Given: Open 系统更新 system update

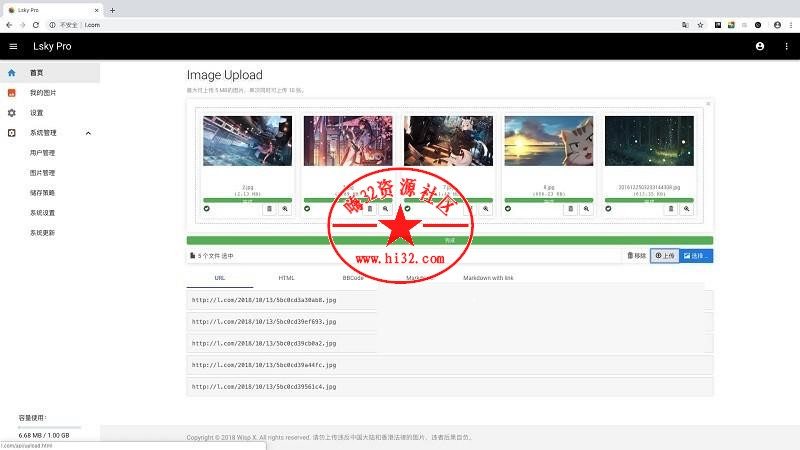Looking at the screenshot, I should [42, 233].
